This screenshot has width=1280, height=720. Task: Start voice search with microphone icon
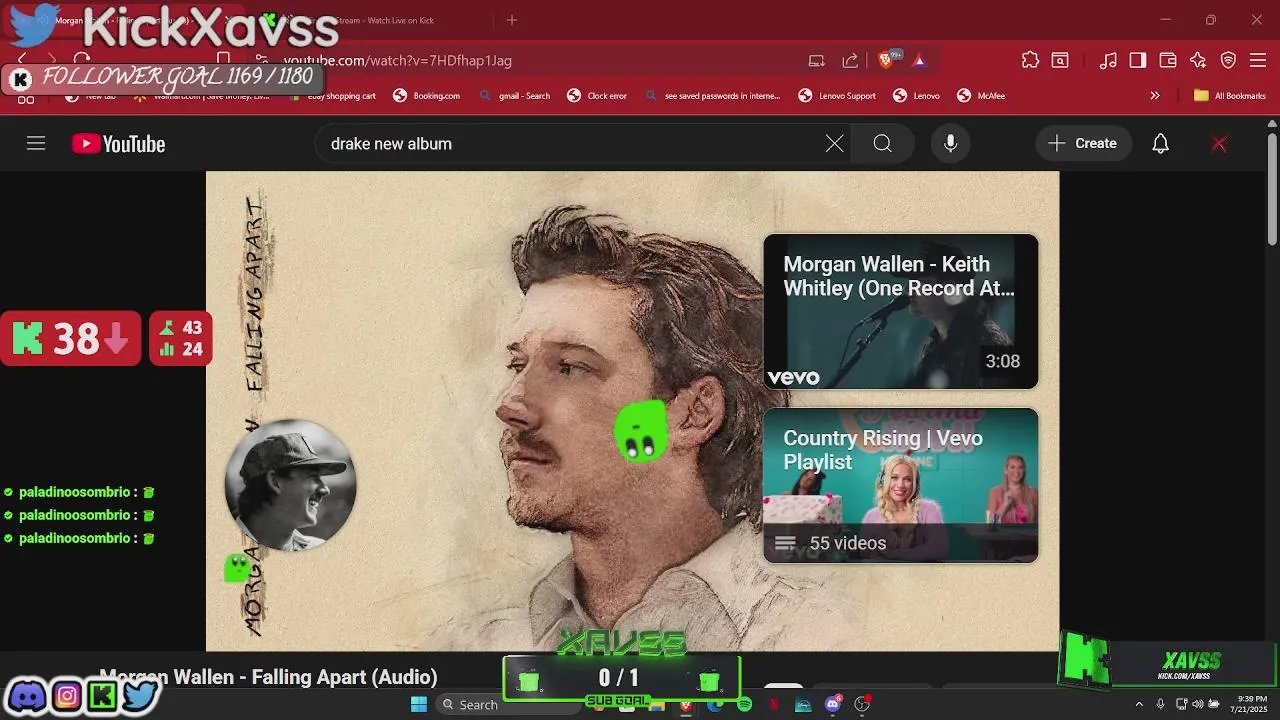[950, 144]
